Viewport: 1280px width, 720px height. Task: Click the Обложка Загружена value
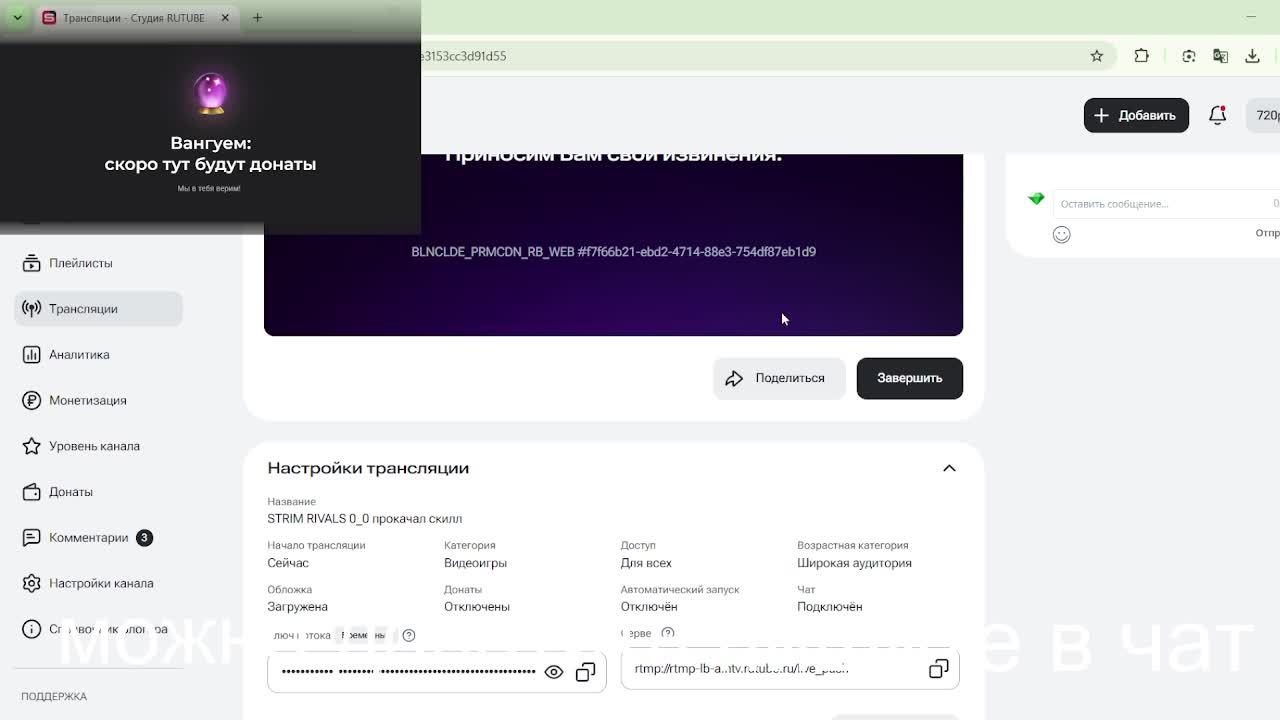(x=297, y=607)
